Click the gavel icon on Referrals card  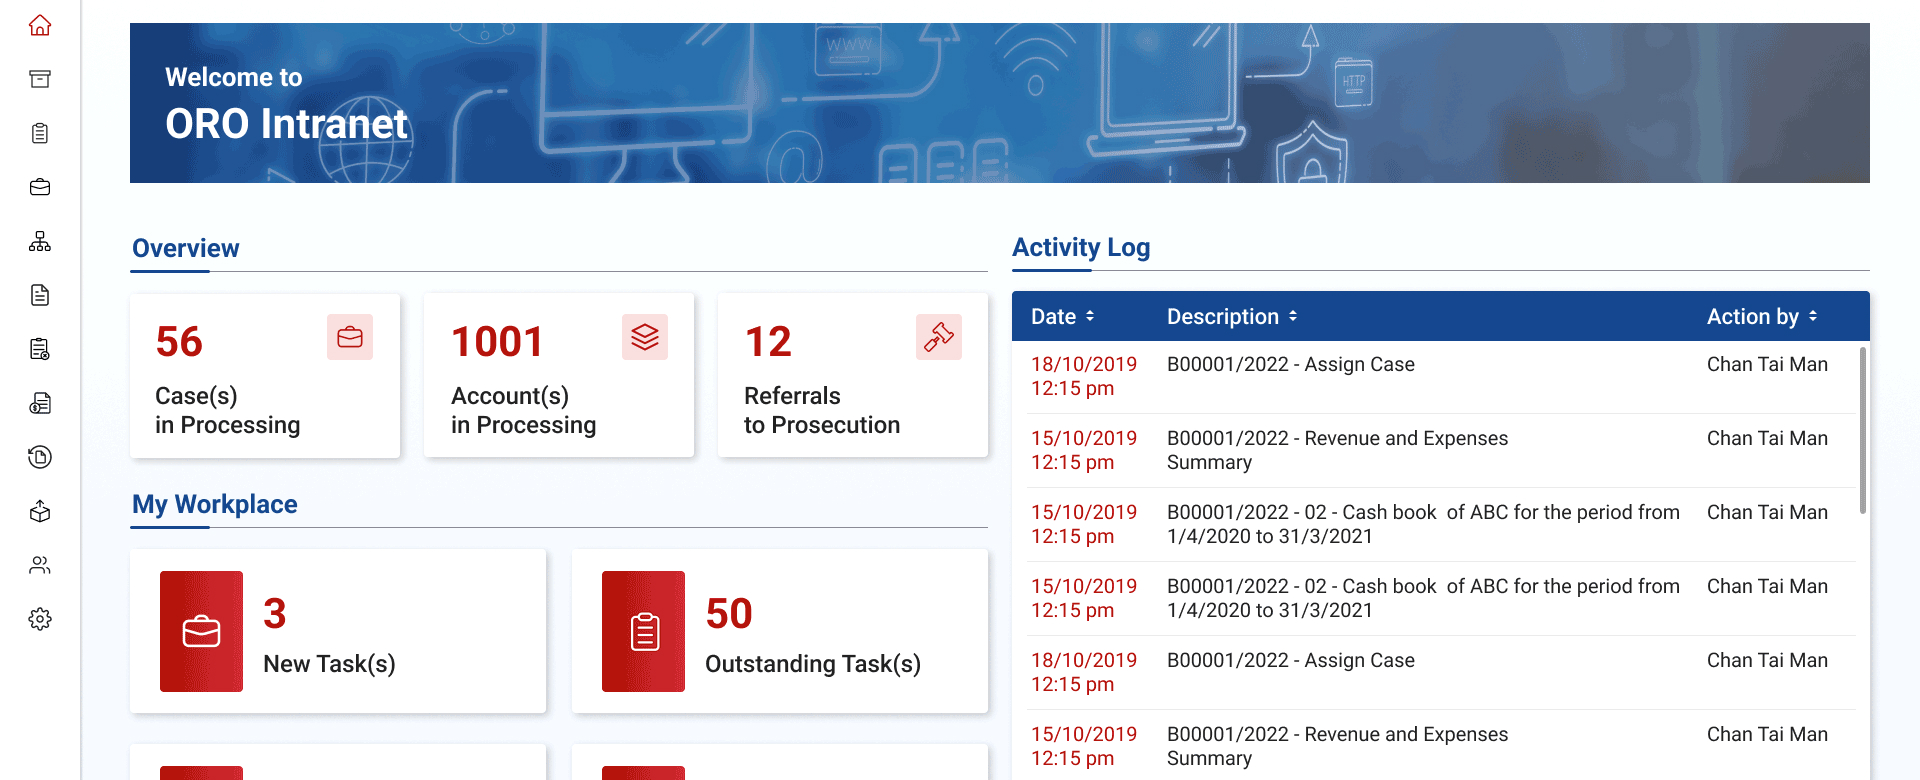coord(938,337)
